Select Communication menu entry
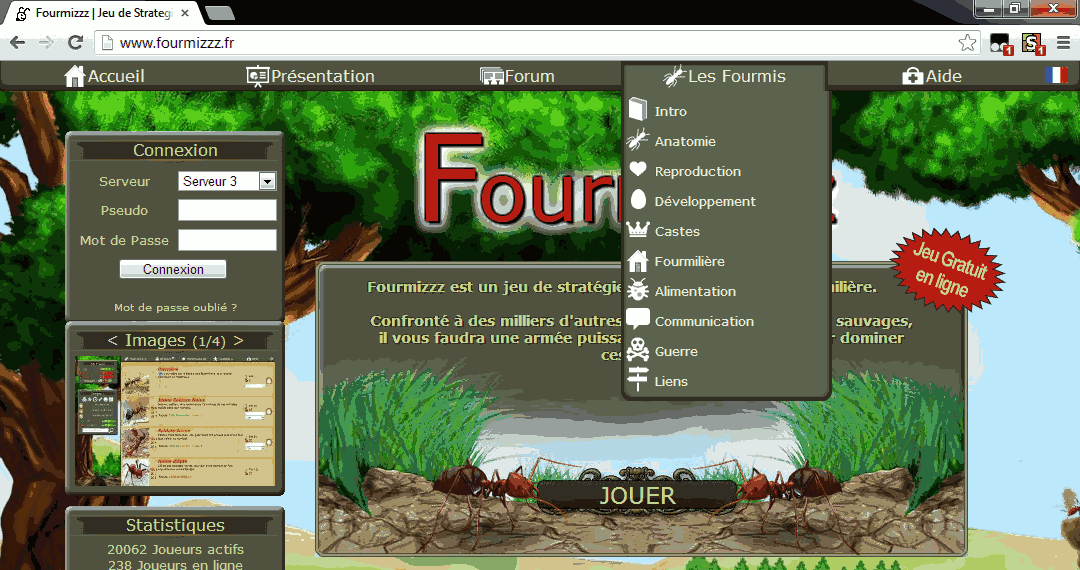The width and height of the screenshot is (1080, 570). tap(704, 321)
